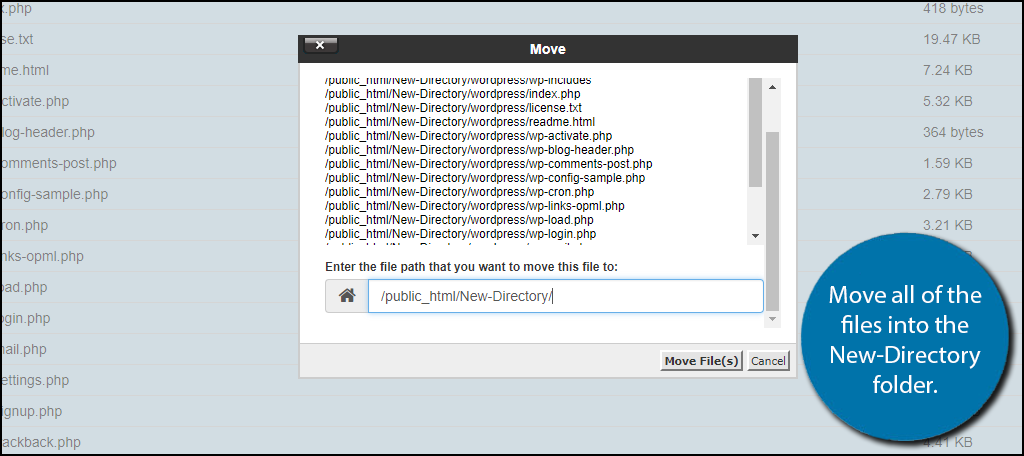Select the wordpress/wp-comments-post.php path line
The height and width of the screenshot is (456, 1024).
[x=488, y=163]
